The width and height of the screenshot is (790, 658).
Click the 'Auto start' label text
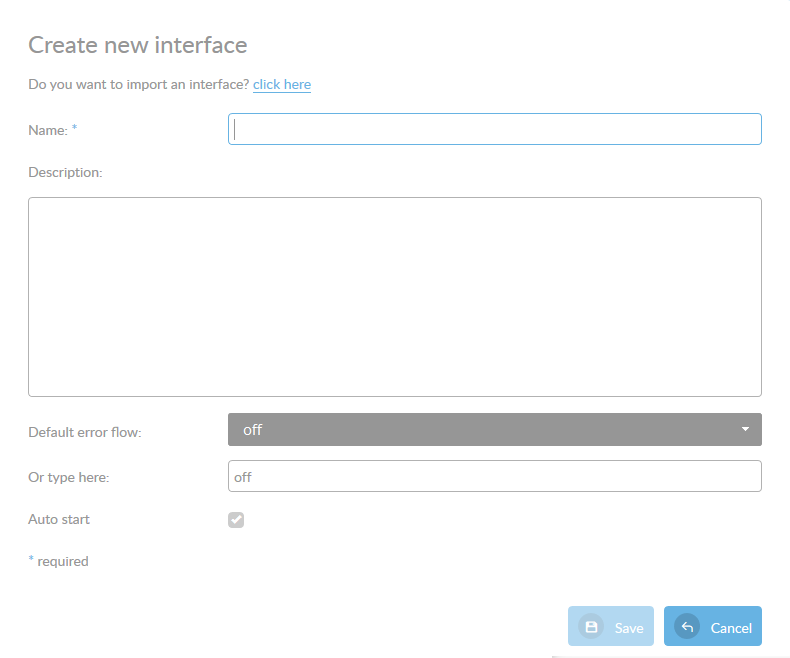click(x=59, y=520)
